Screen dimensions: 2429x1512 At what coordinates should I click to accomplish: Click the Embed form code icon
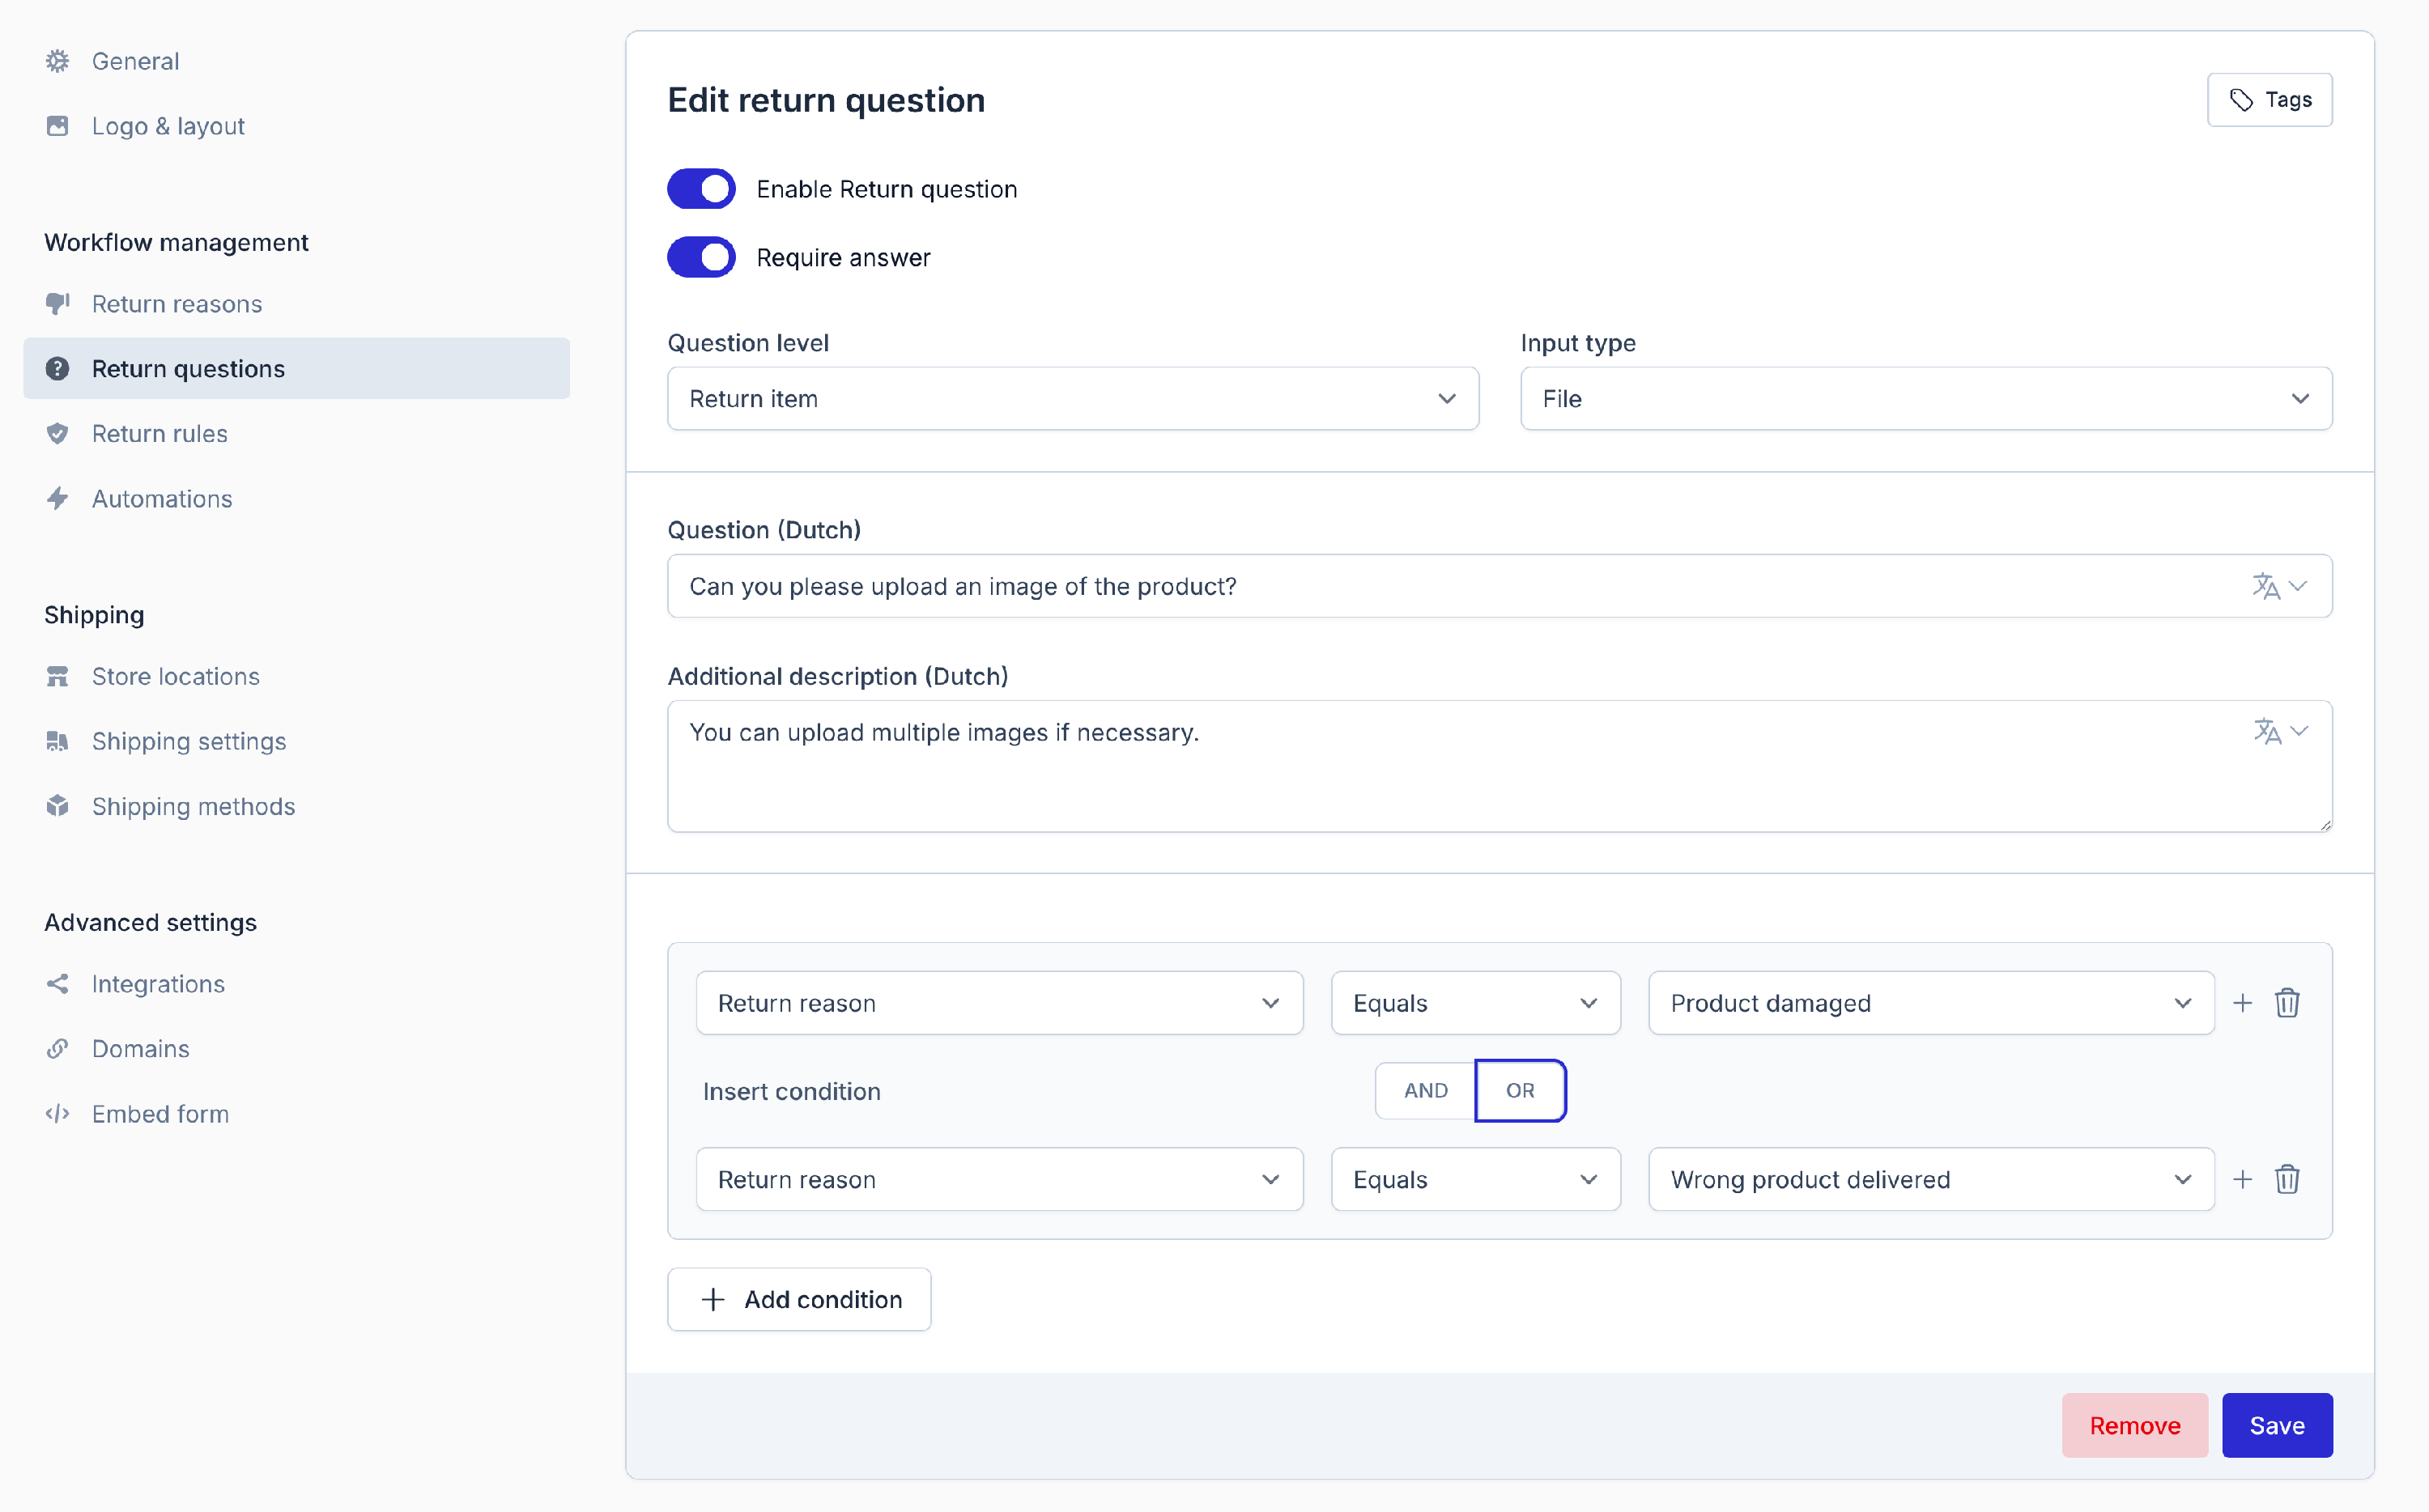[x=58, y=1113]
